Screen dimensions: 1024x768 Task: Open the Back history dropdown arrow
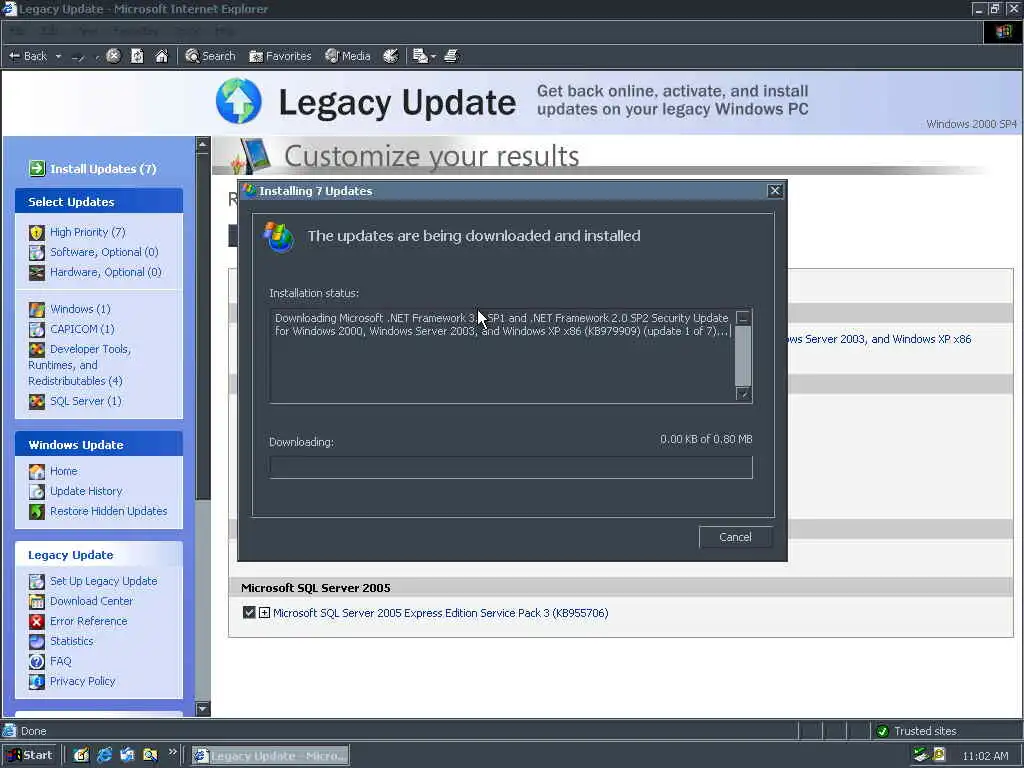pyautogui.click(x=58, y=57)
